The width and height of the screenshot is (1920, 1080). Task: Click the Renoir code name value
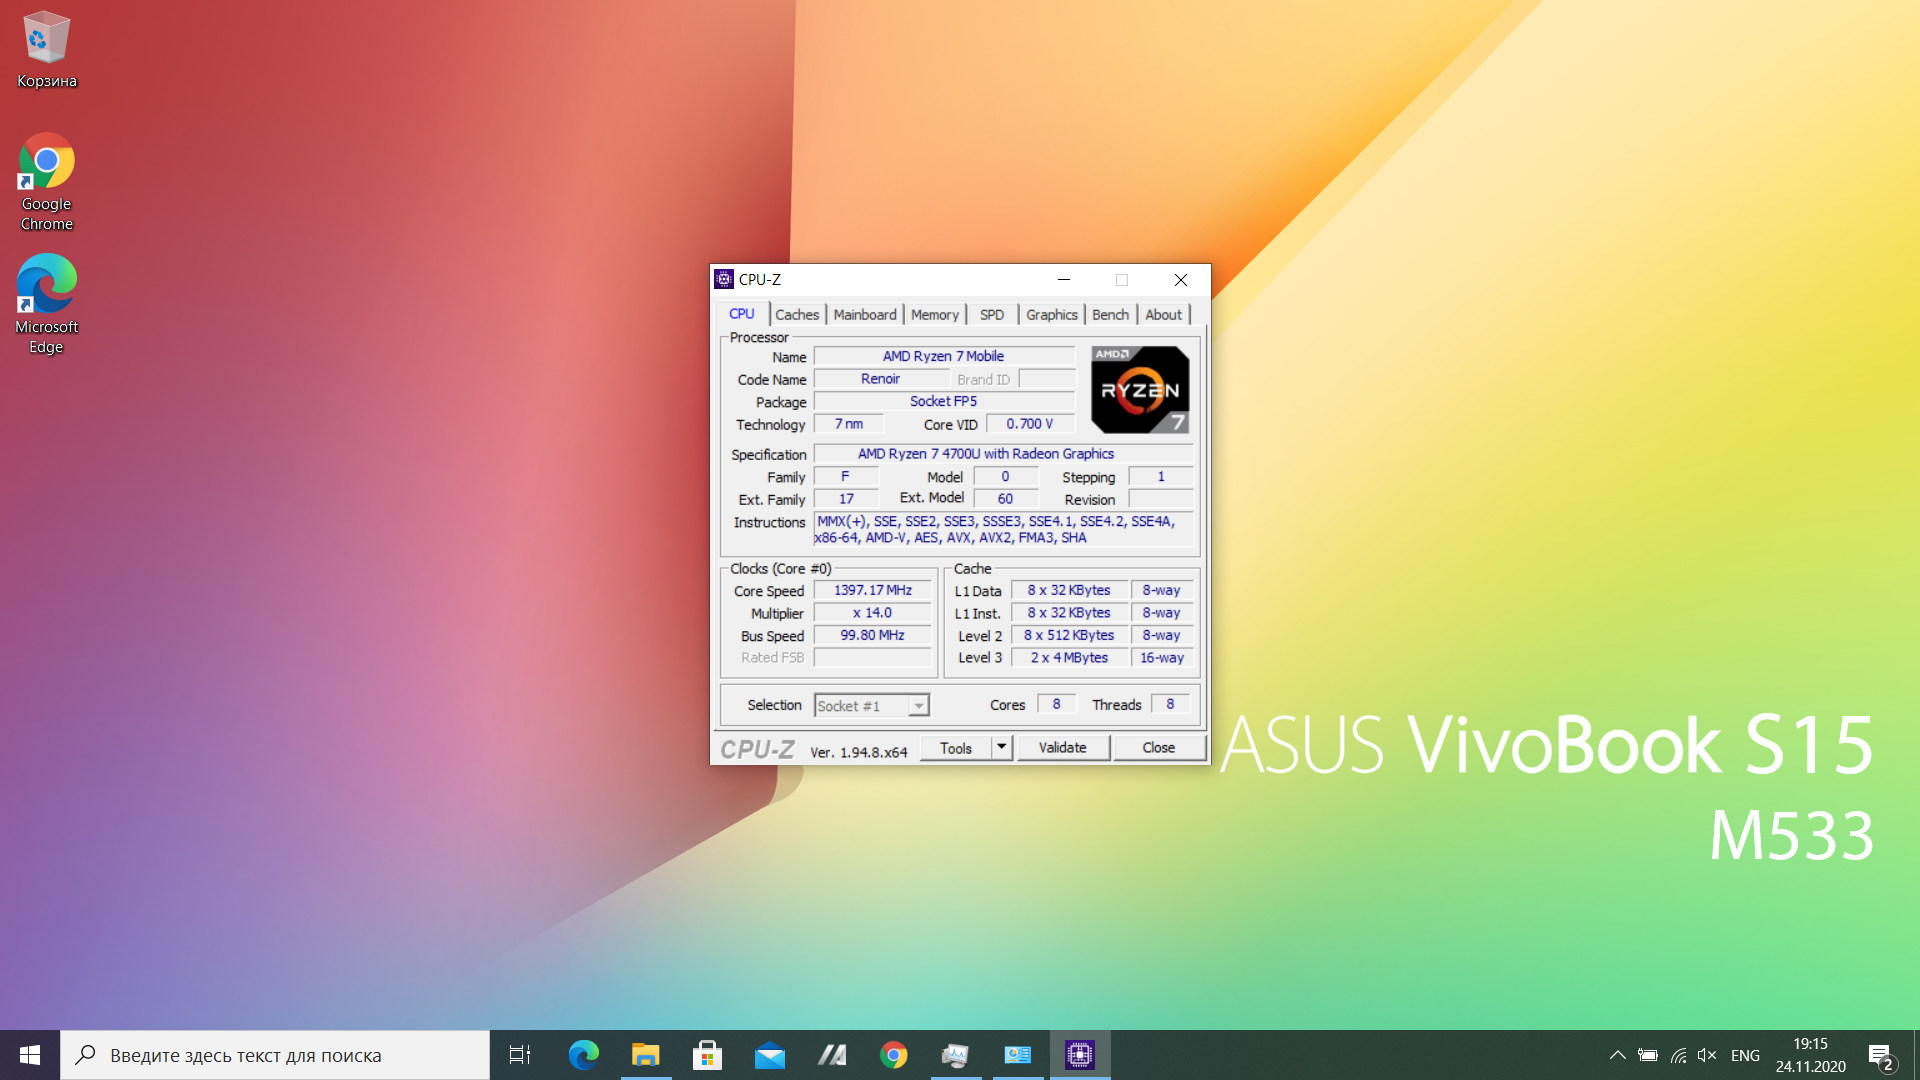tap(881, 379)
